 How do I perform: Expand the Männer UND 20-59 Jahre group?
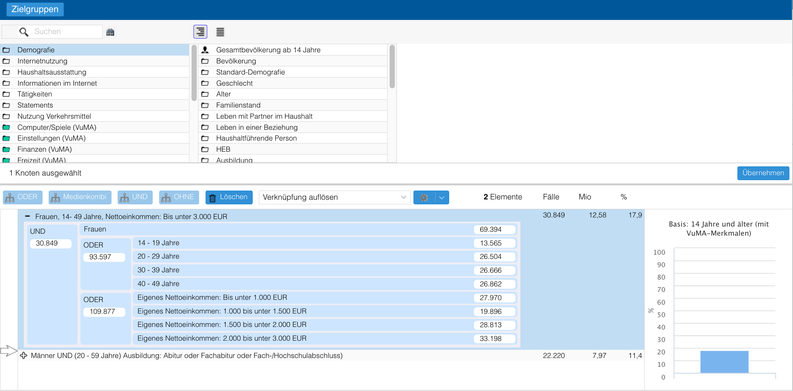click(23, 356)
